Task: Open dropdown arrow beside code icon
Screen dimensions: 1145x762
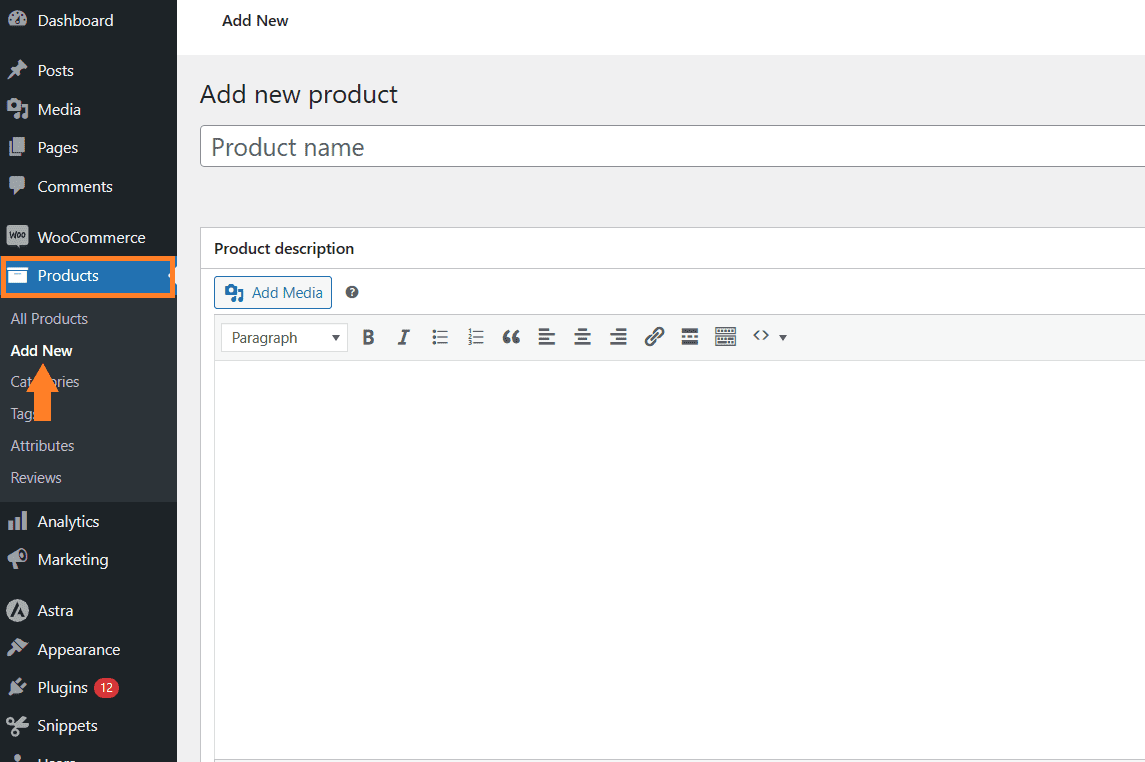Action: 783,337
